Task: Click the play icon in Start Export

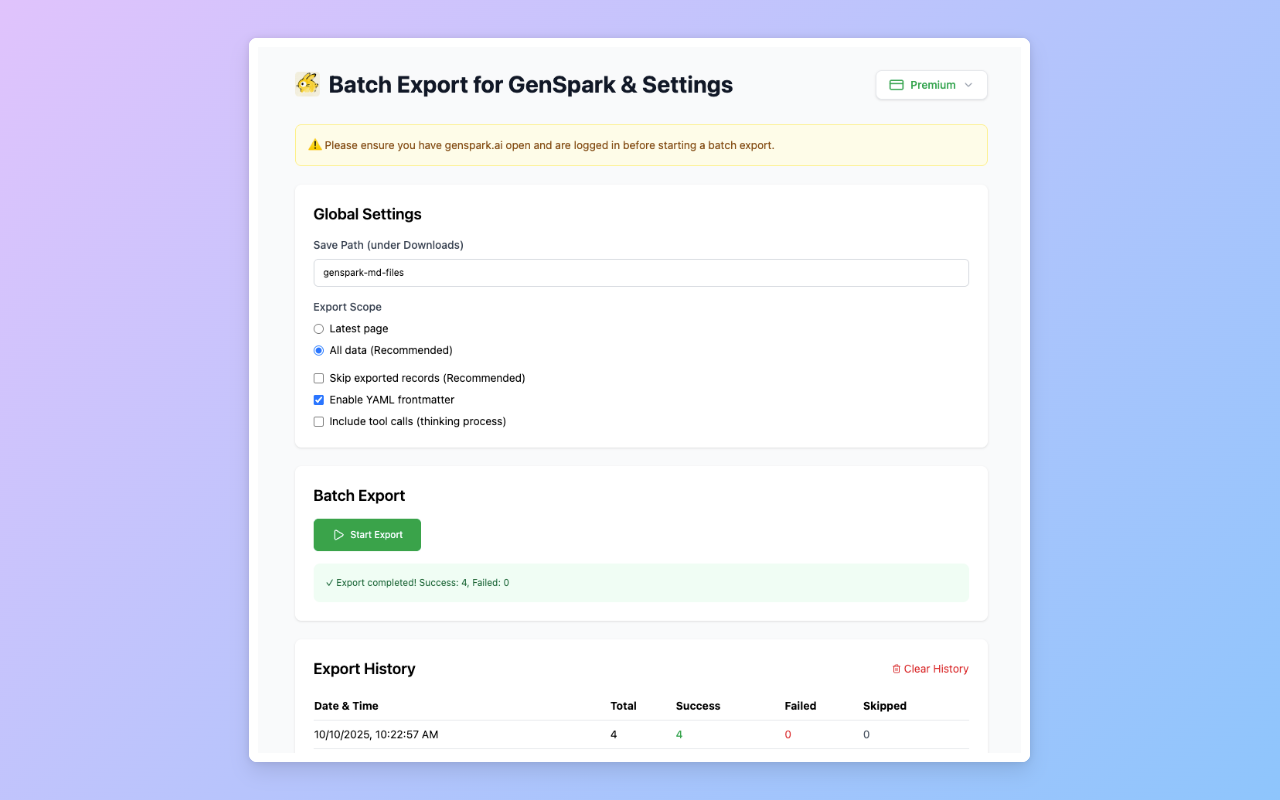Action: [x=338, y=535]
